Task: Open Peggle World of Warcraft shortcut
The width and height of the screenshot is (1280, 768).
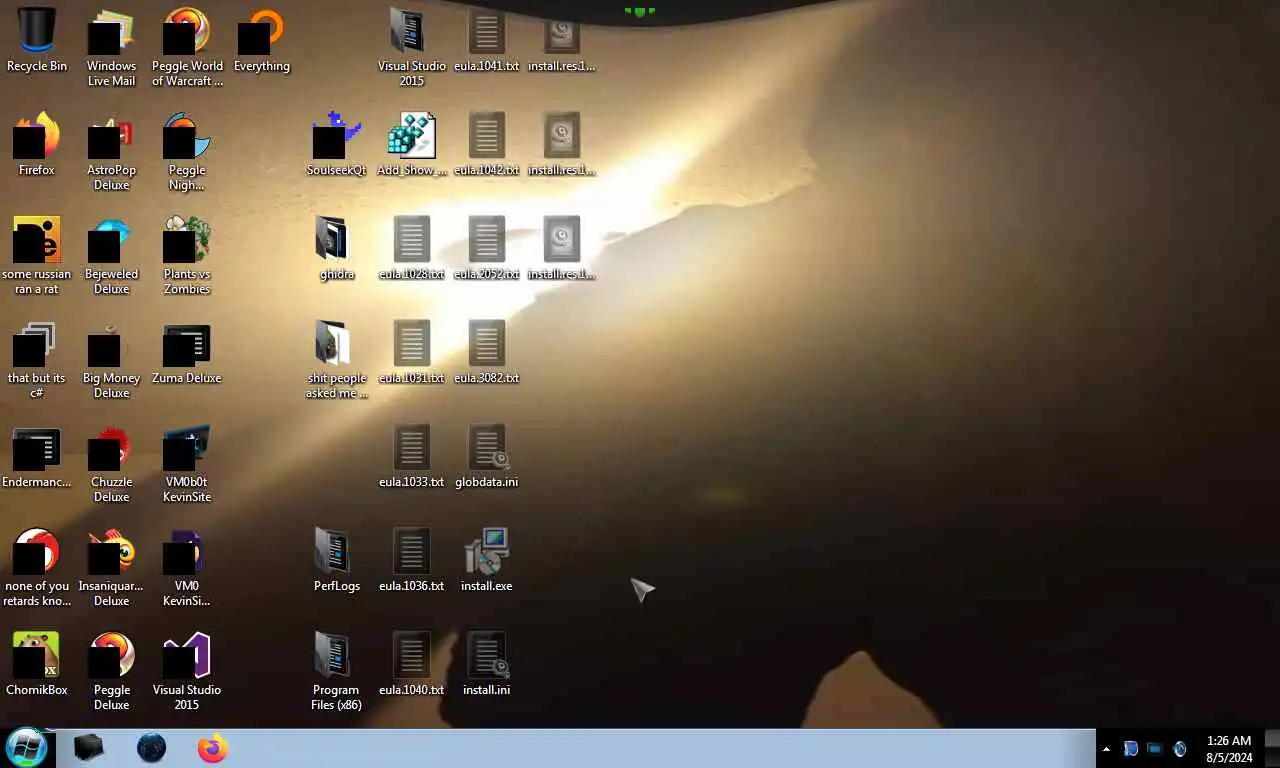Action: pyautogui.click(x=187, y=47)
